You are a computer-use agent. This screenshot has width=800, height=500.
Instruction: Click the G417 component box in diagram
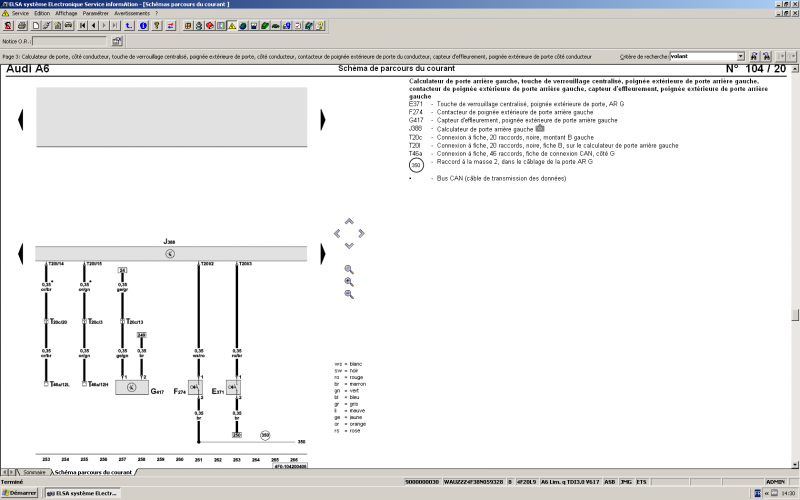coord(132,387)
